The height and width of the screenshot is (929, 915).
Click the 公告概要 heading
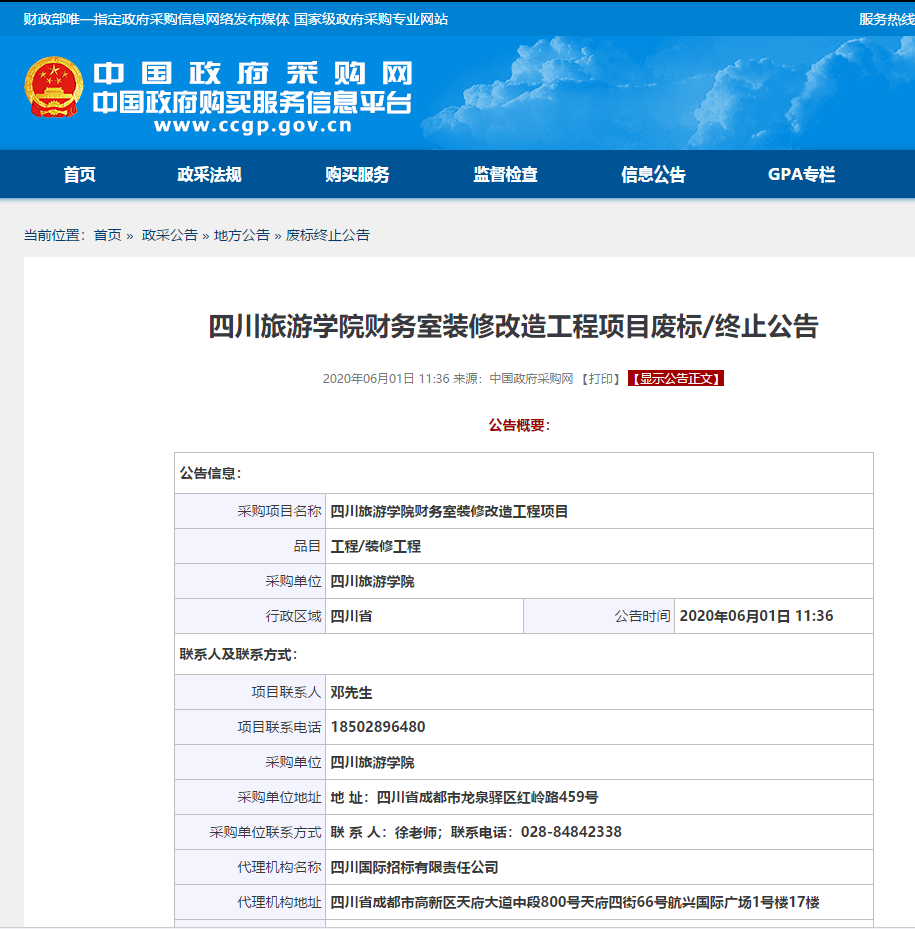click(519, 425)
